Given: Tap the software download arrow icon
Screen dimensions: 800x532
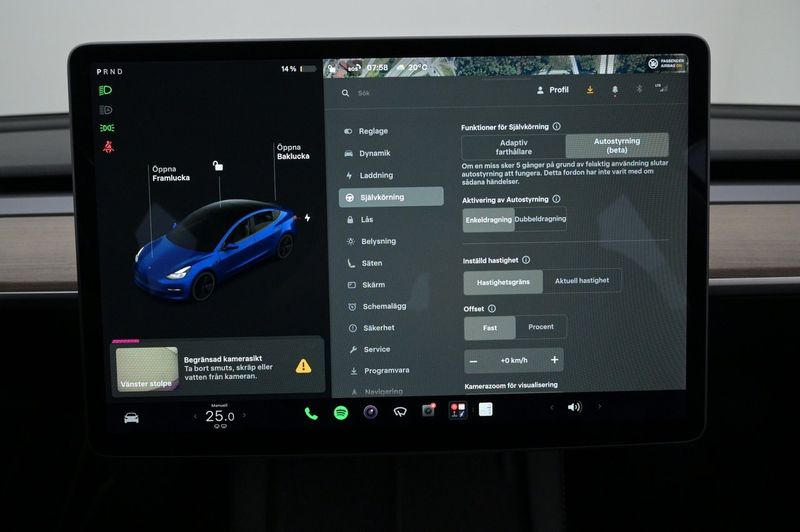Looking at the screenshot, I should (x=590, y=90).
